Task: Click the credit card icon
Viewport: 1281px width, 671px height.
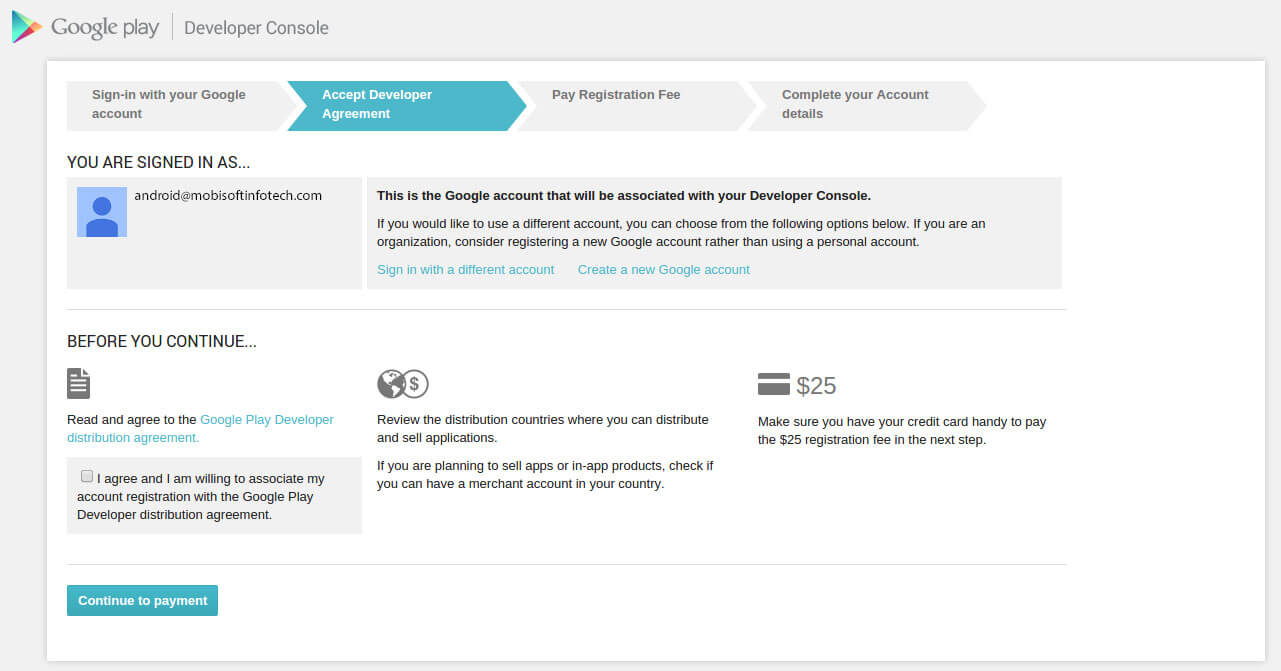Action: [774, 384]
